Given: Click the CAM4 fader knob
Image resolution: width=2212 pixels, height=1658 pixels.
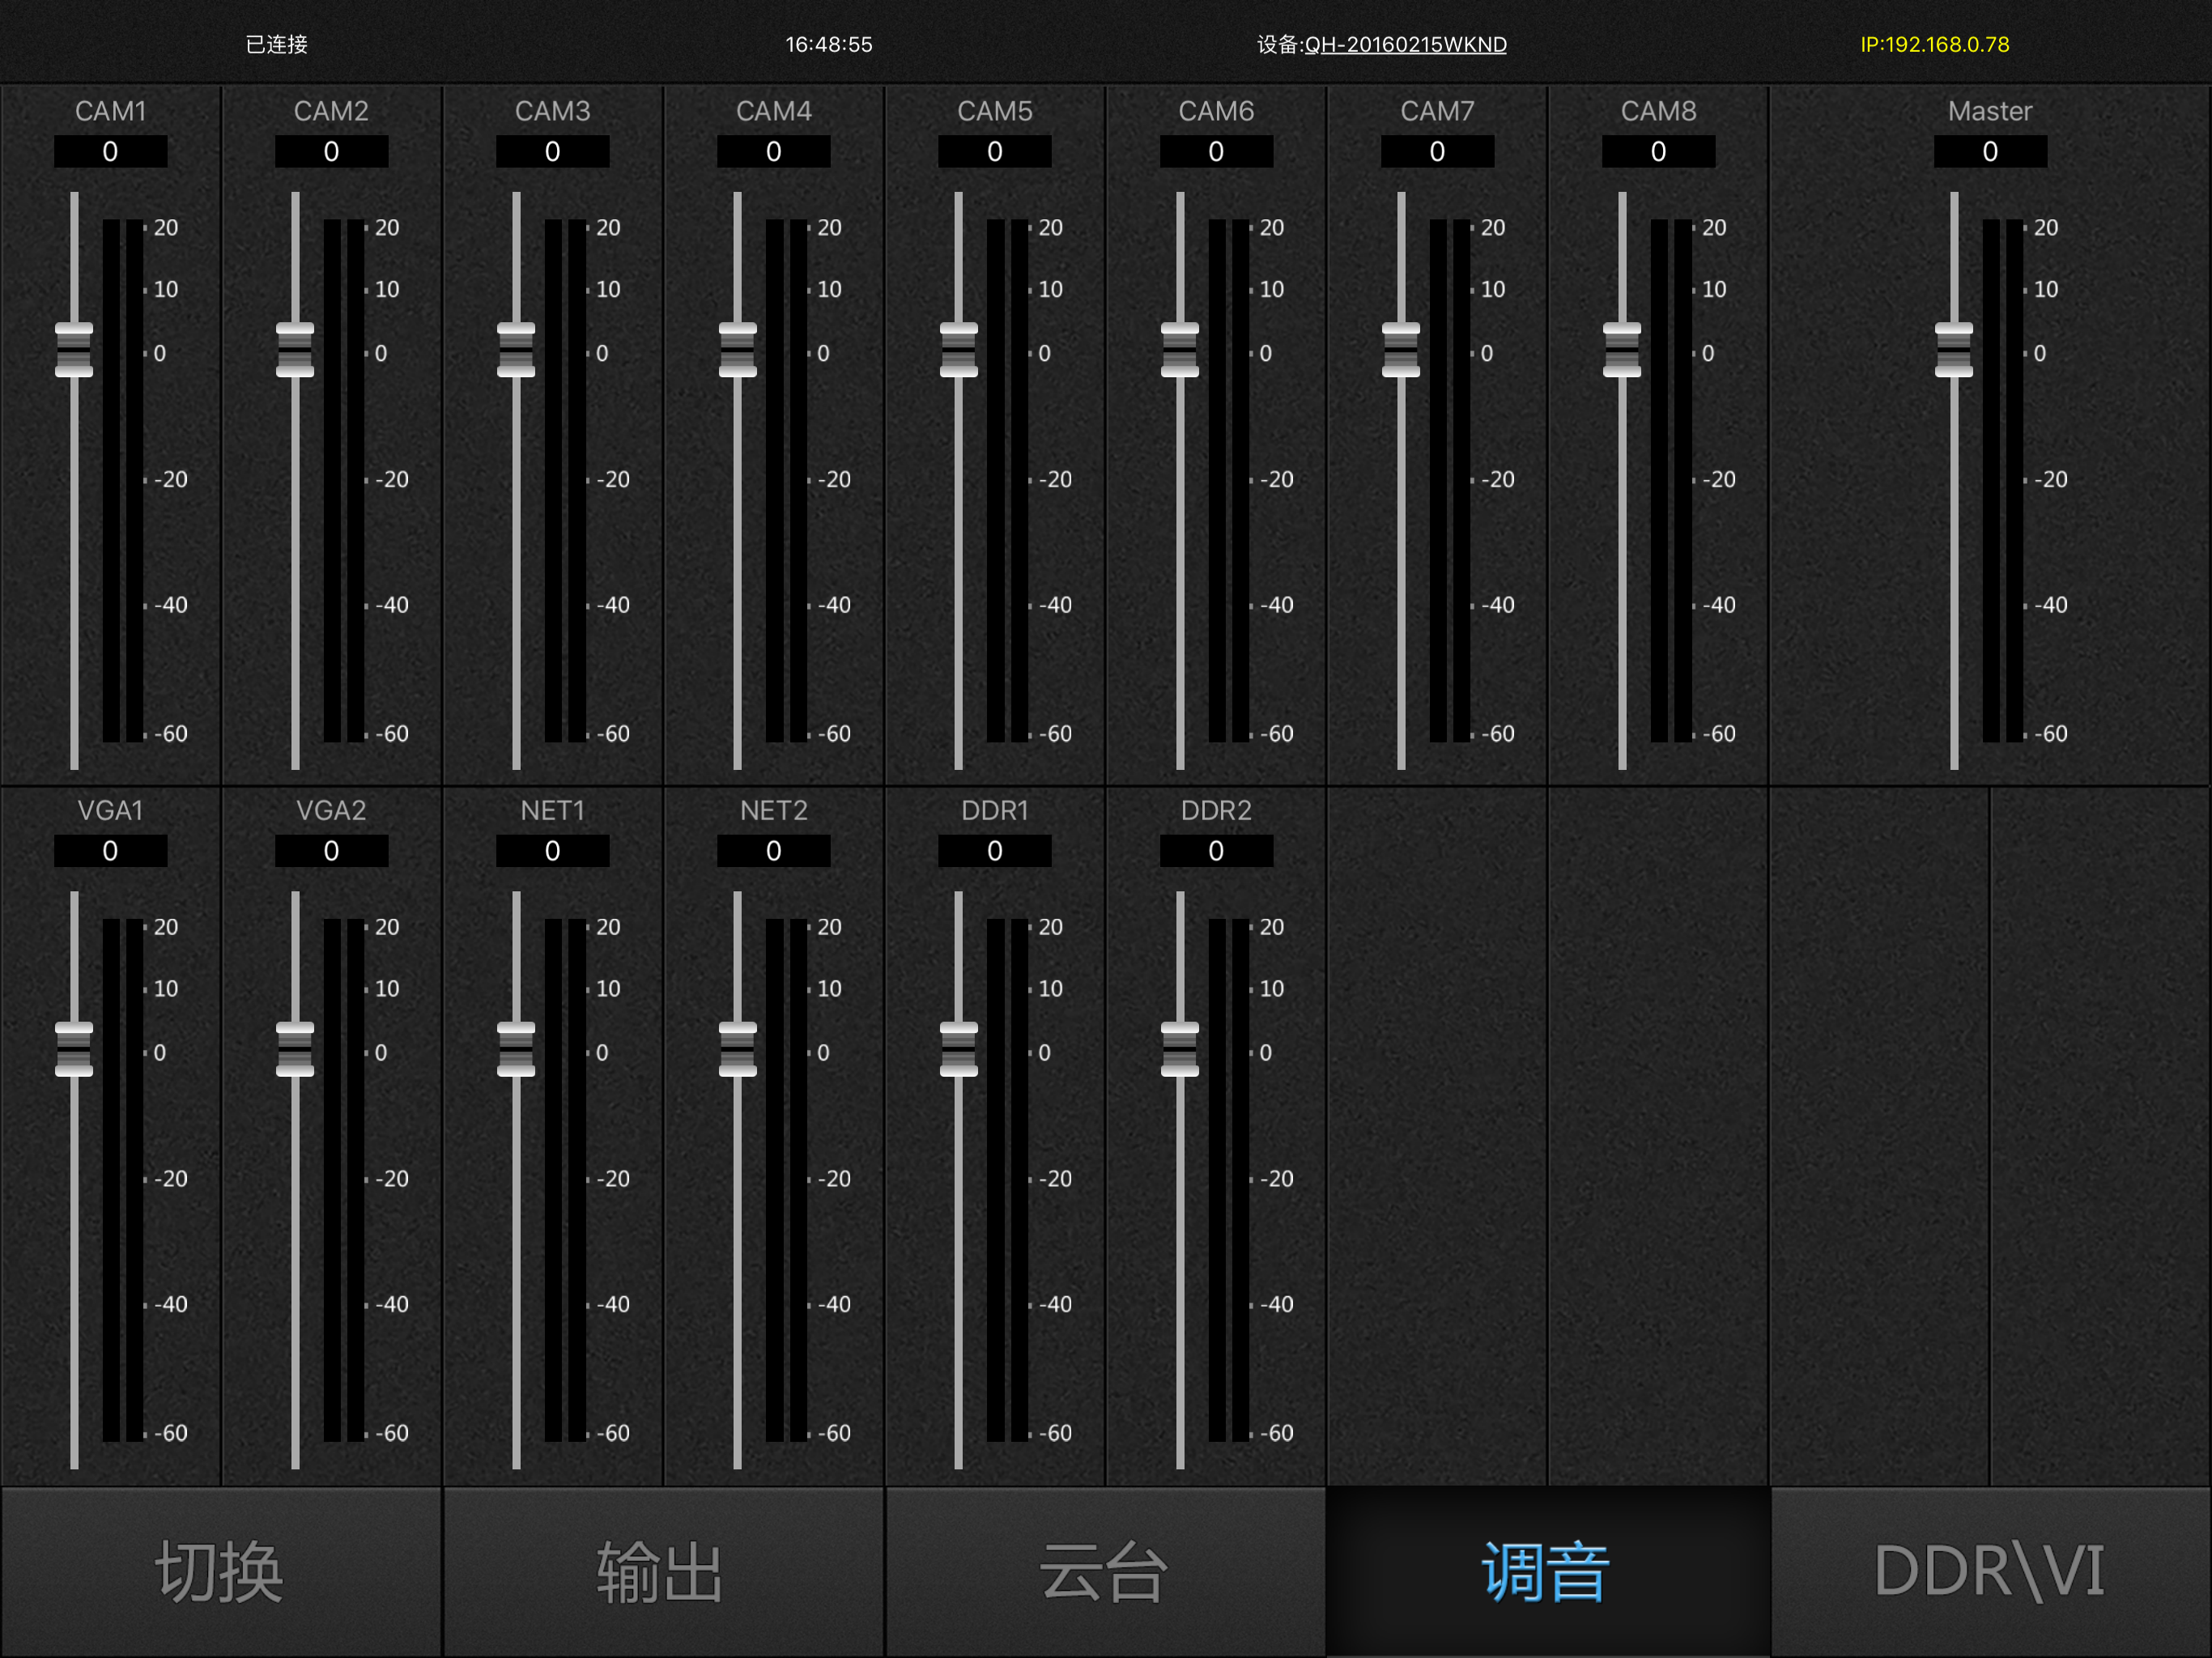Looking at the screenshot, I should tap(738, 350).
